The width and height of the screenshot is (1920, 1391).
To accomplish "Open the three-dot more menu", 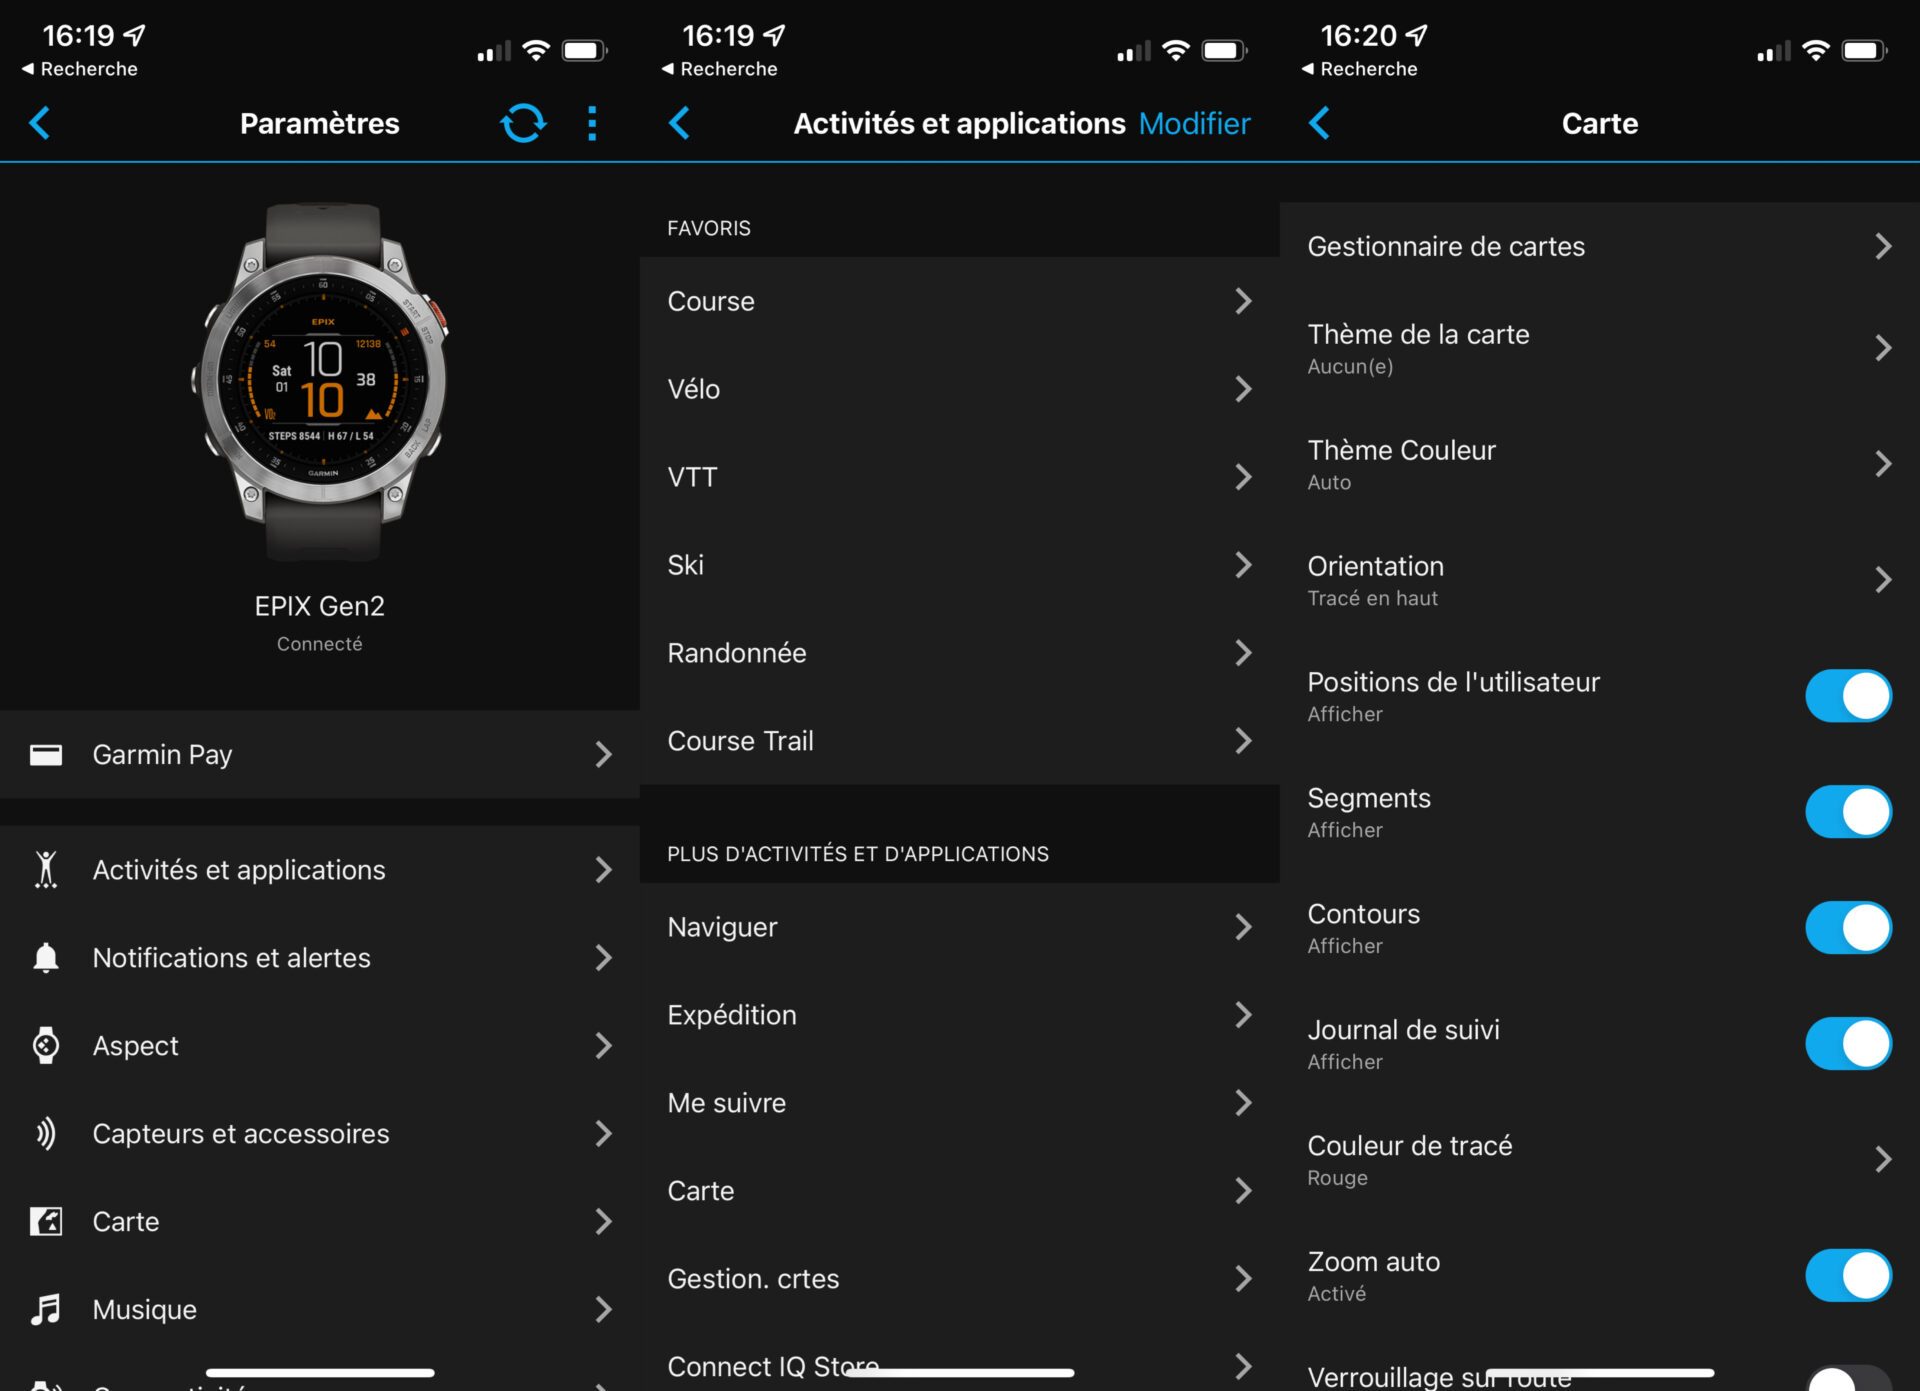I will pos(592,123).
